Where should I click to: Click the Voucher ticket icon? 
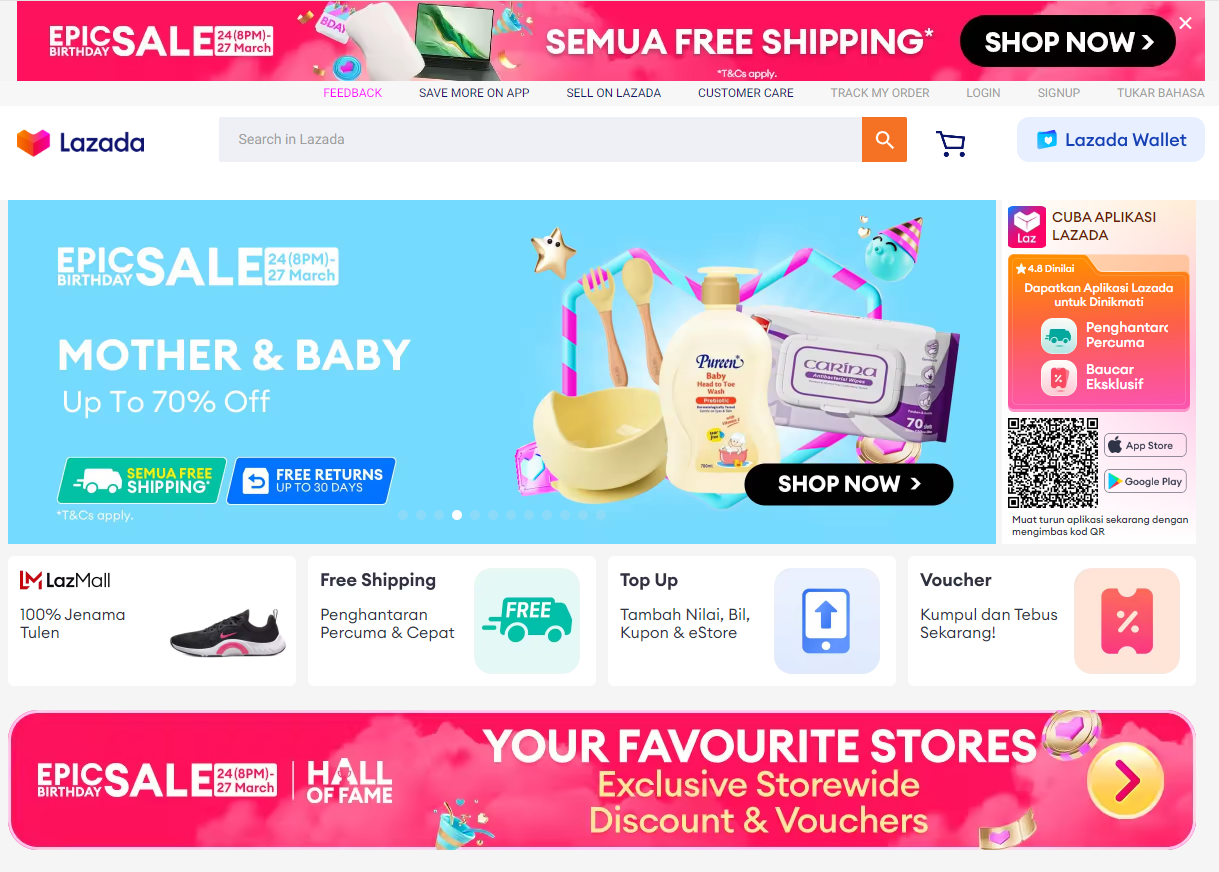[x=1127, y=620]
